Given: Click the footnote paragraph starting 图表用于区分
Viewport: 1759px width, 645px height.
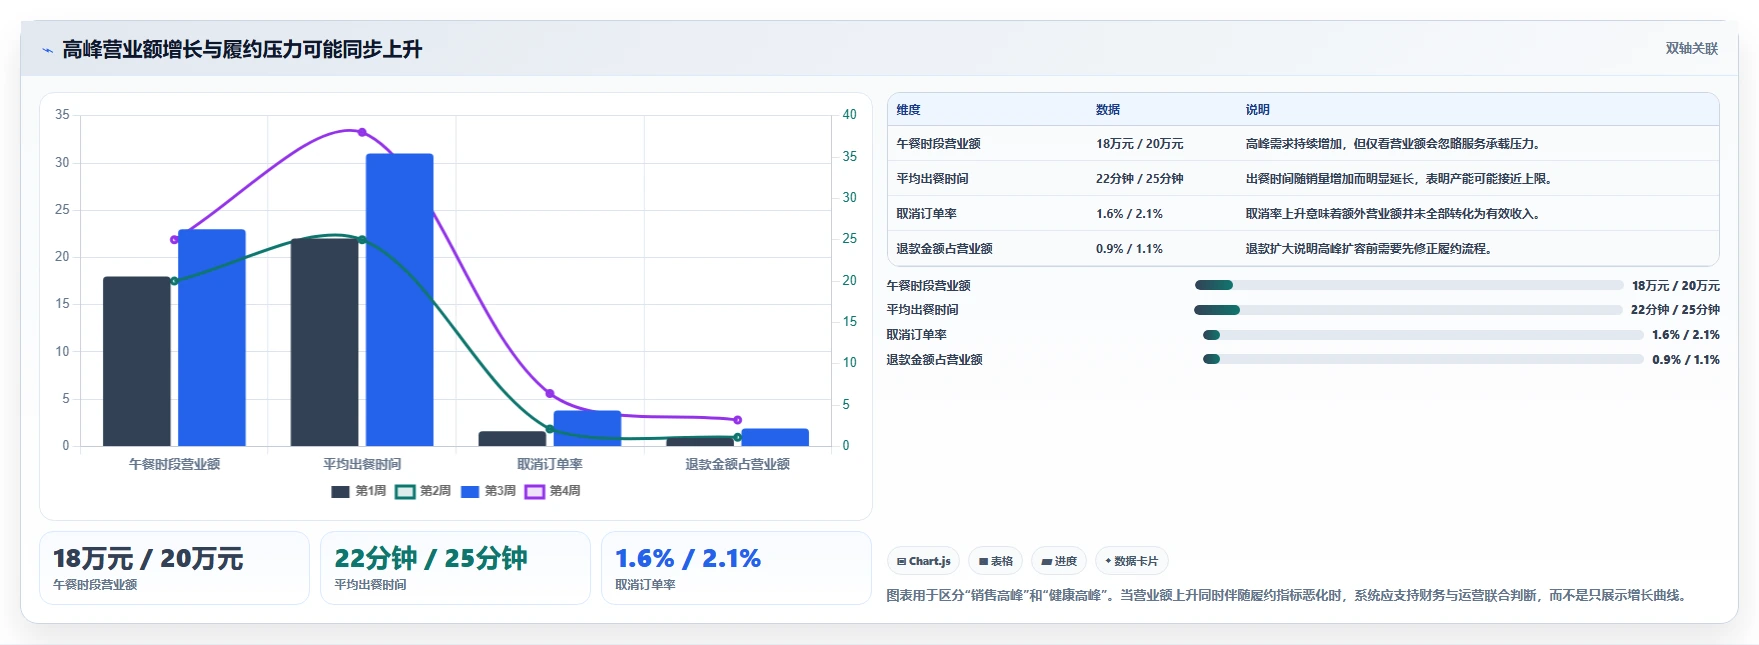Looking at the screenshot, I should pos(1289,596).
